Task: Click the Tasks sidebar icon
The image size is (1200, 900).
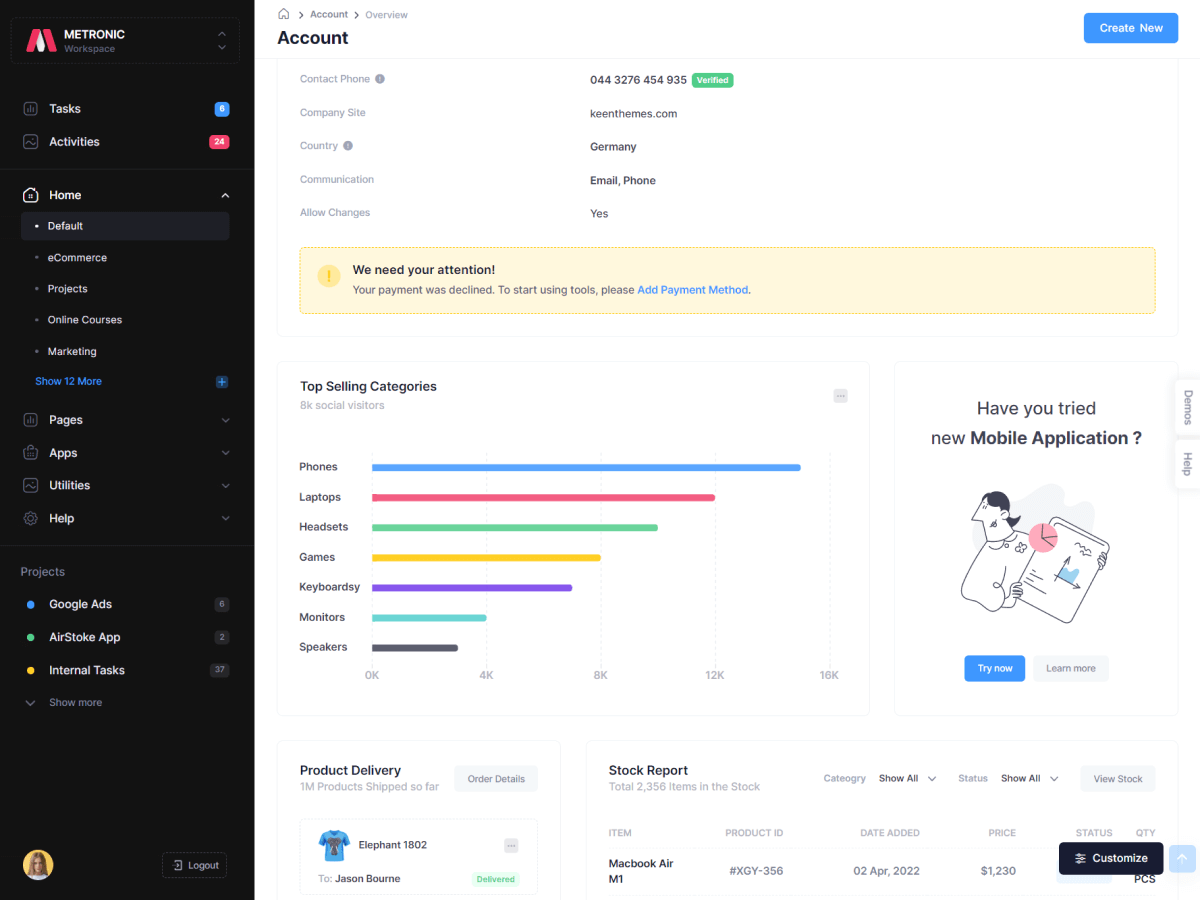Action: pos(31,109)
